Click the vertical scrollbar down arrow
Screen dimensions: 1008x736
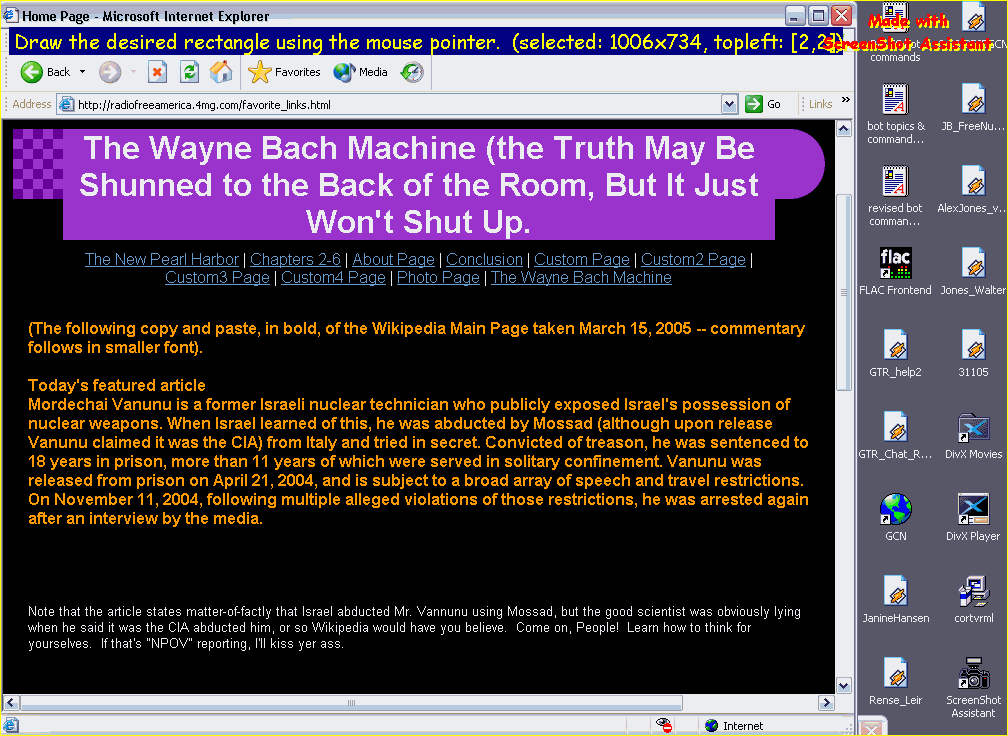pos(843,685)
